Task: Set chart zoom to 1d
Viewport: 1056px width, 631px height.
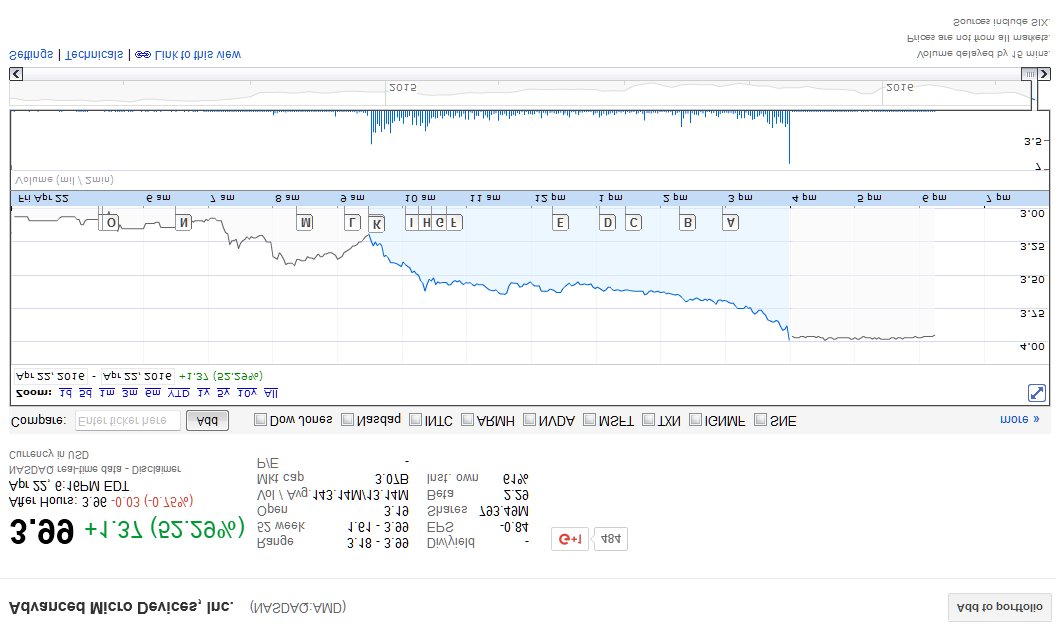Action: 65,393
